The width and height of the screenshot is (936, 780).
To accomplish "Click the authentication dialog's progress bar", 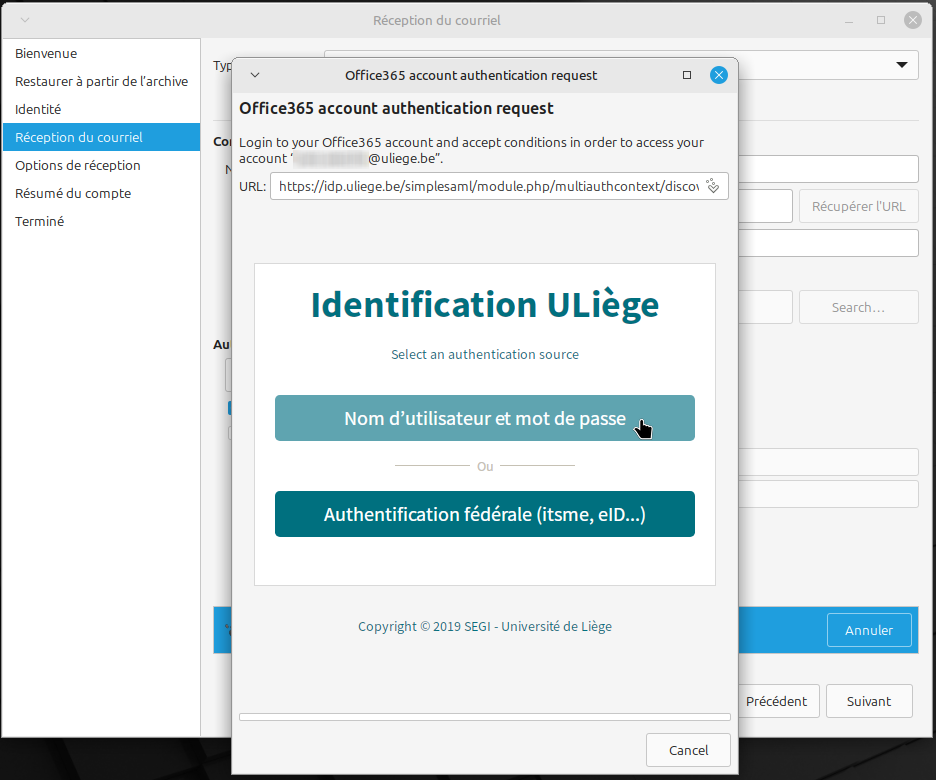I will [484, 717].
